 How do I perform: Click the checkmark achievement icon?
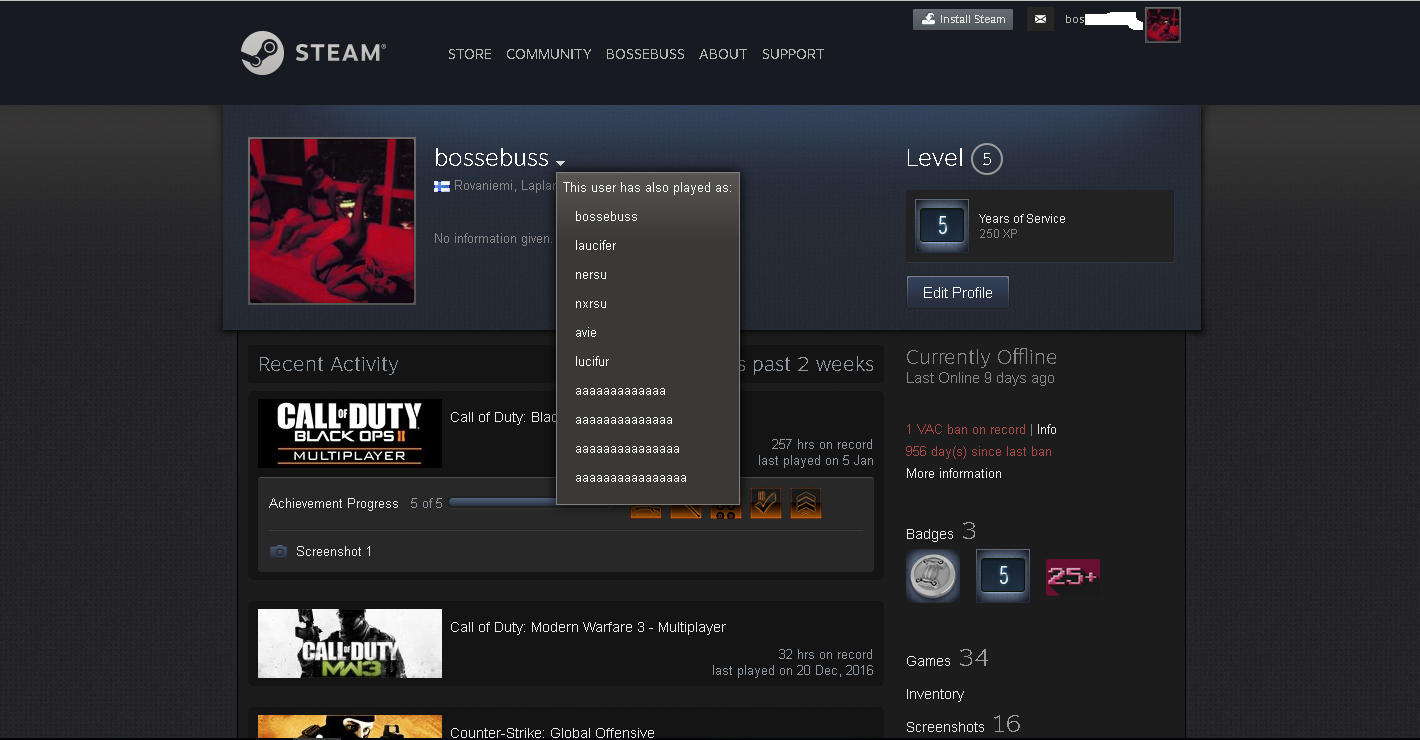(766, 503)
